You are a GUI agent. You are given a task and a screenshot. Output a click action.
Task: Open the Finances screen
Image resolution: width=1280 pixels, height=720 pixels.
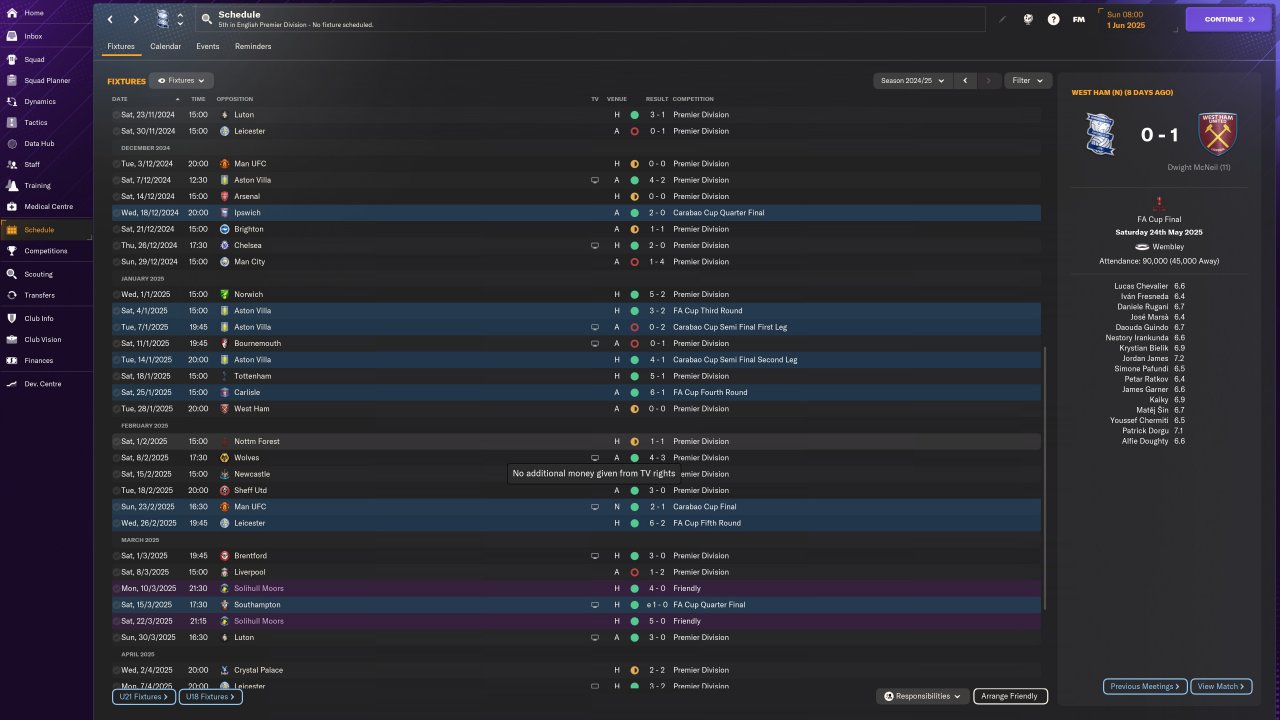pyautogui.click(x=39, y=360)
